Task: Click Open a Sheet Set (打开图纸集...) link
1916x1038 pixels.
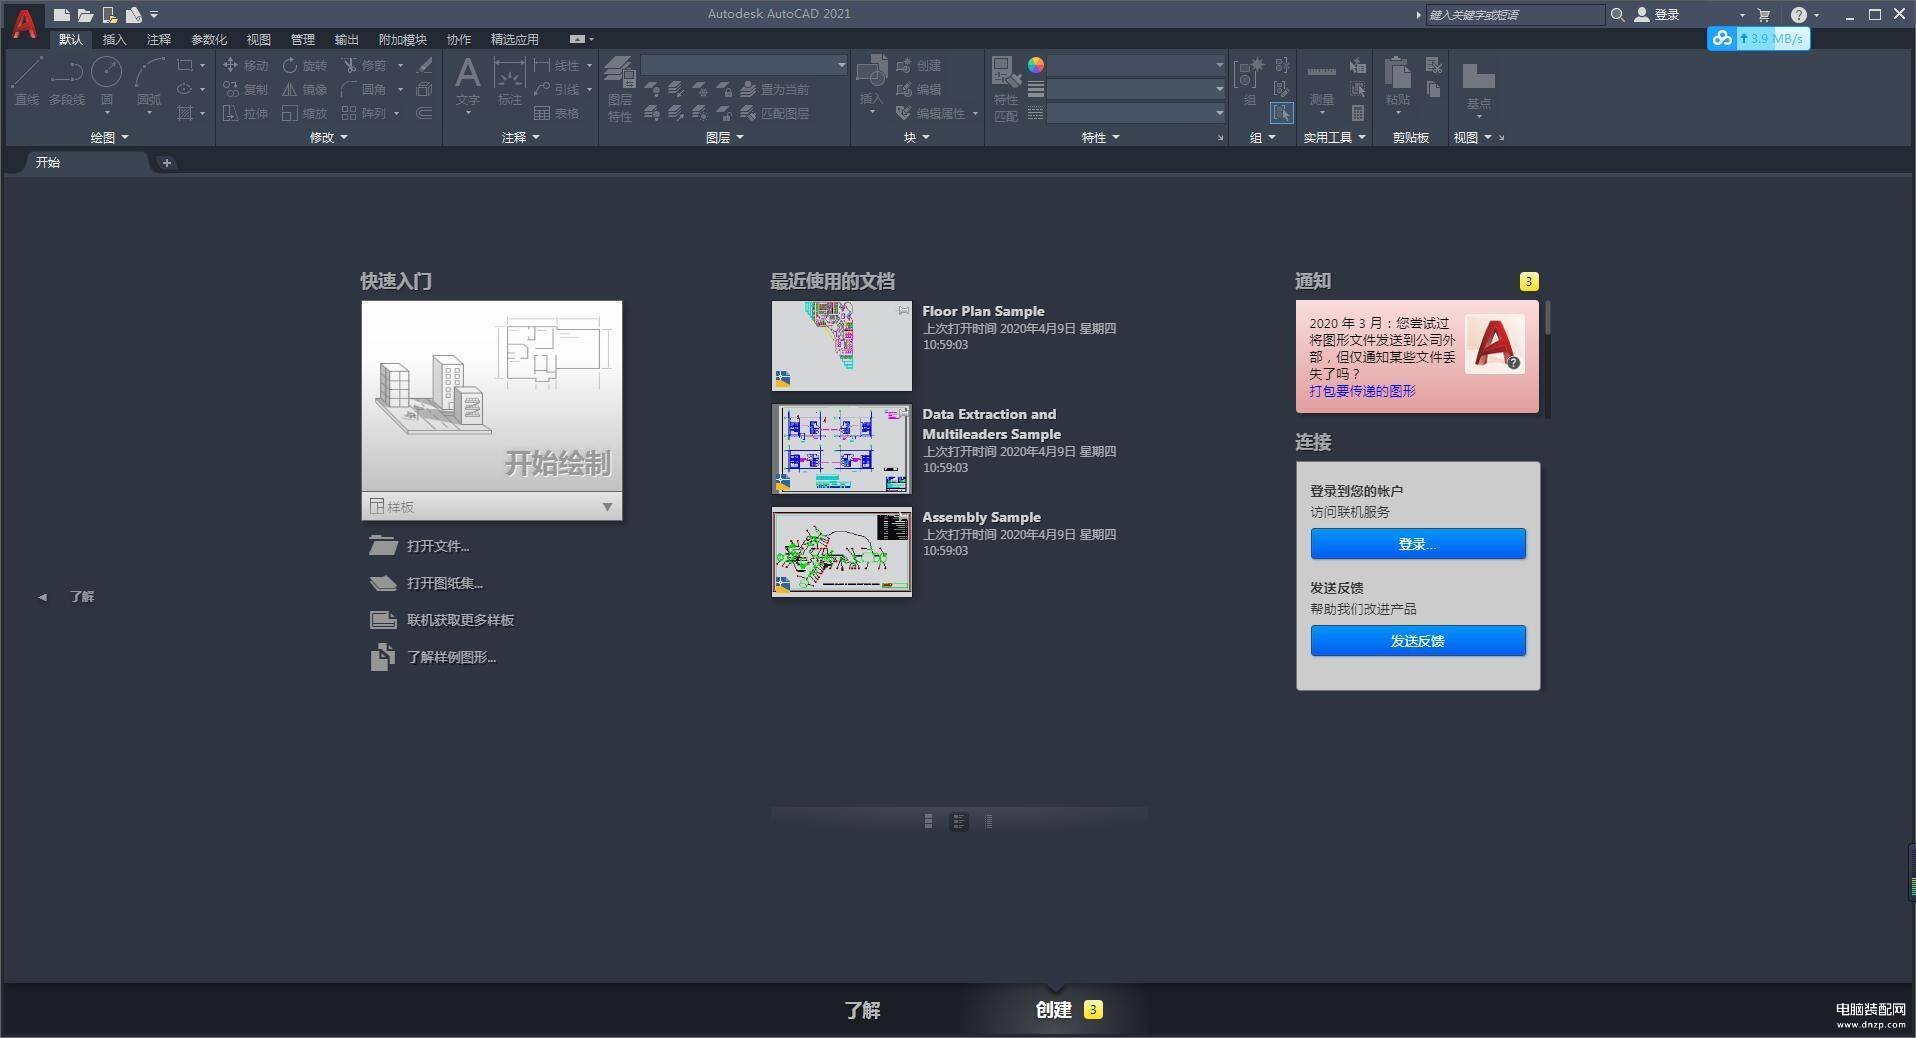Action: (426, 583)
